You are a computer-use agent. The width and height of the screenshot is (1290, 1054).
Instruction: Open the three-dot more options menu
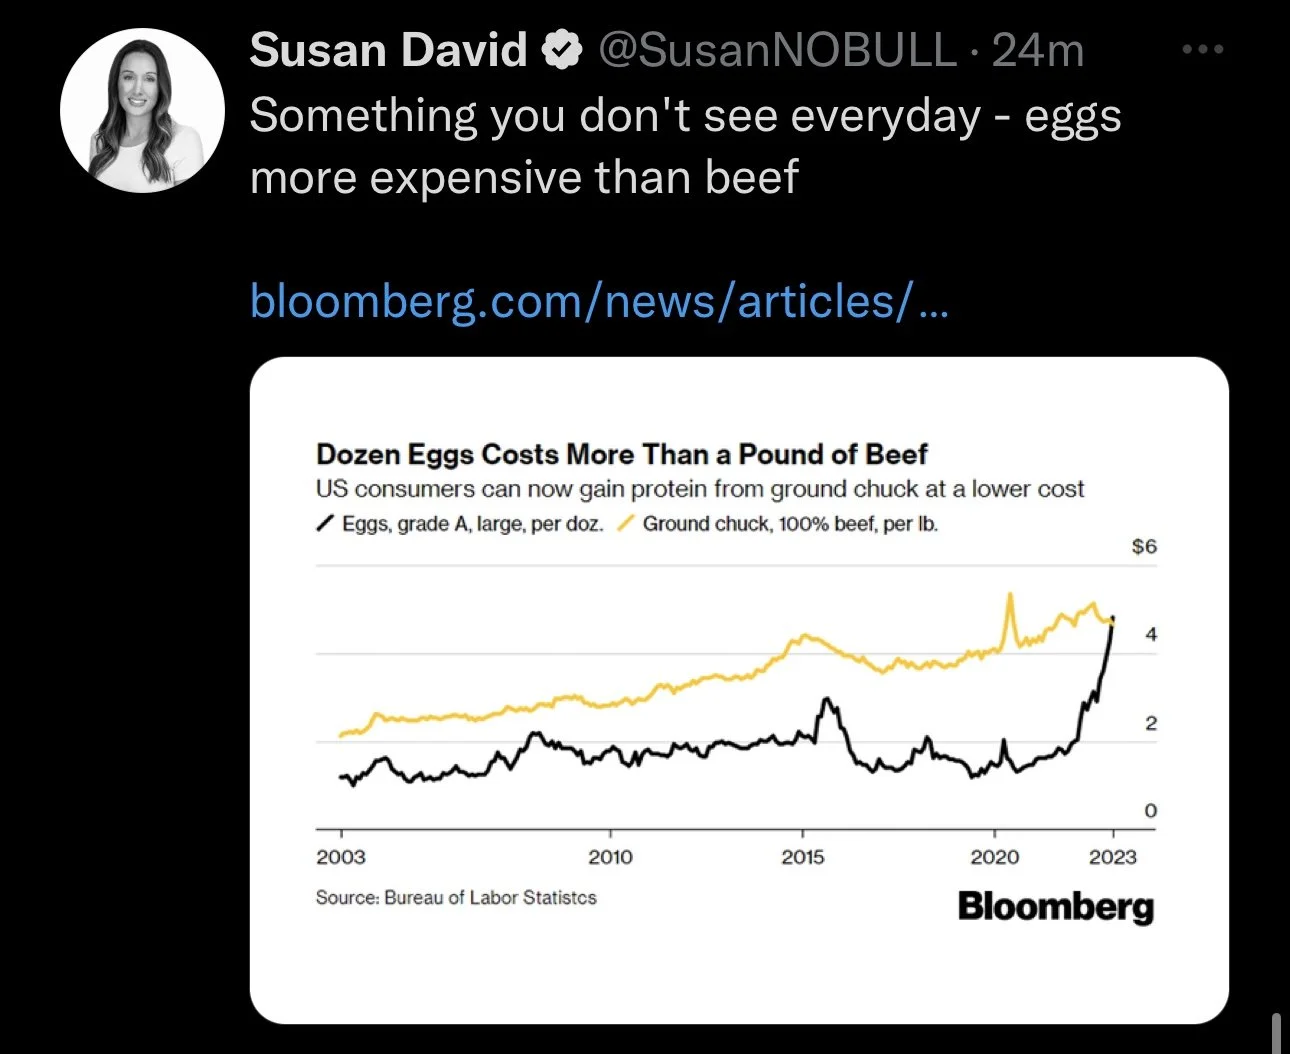[x=1202, y=49]
